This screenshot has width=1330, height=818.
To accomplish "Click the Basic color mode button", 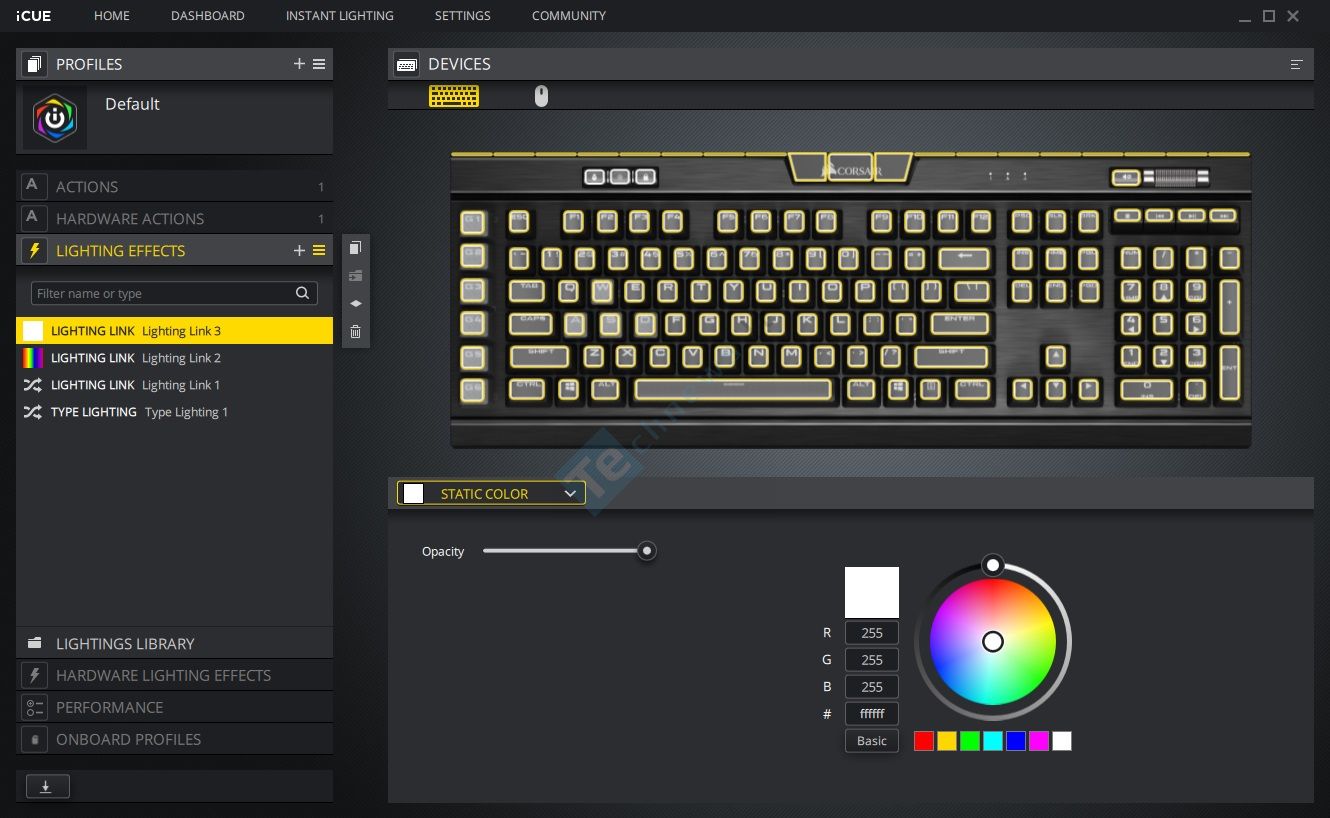I will click(872, 741).
